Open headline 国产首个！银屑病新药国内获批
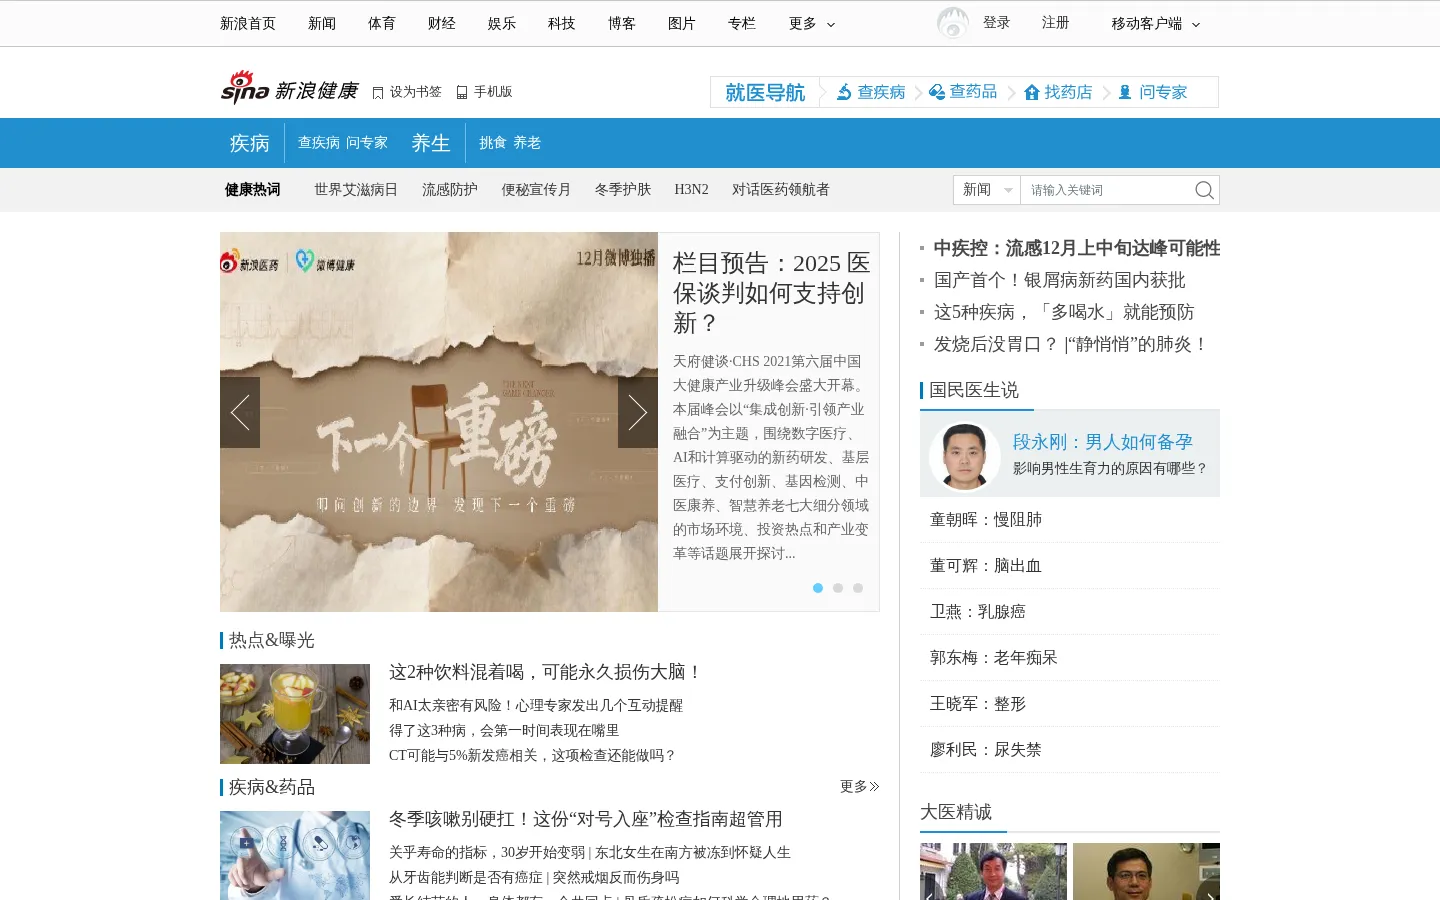This screenshot has height=900, width=1440. point(1060,280)
